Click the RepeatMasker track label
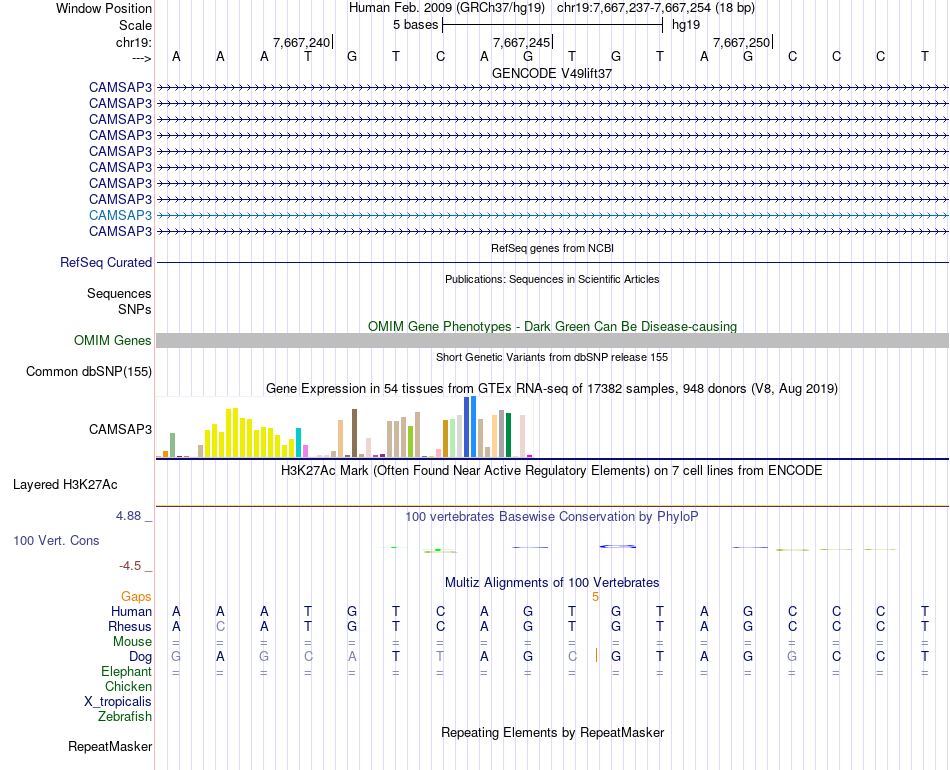This screenshot has height=770, width=950. click(110, 746)
